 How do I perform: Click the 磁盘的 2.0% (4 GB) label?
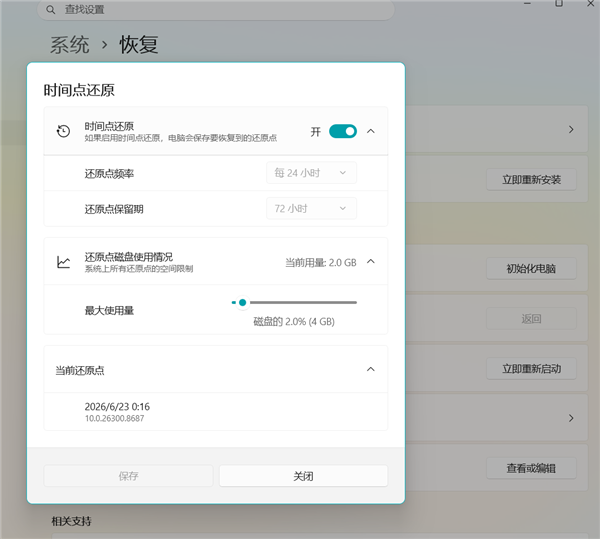(x=294, y=321)
